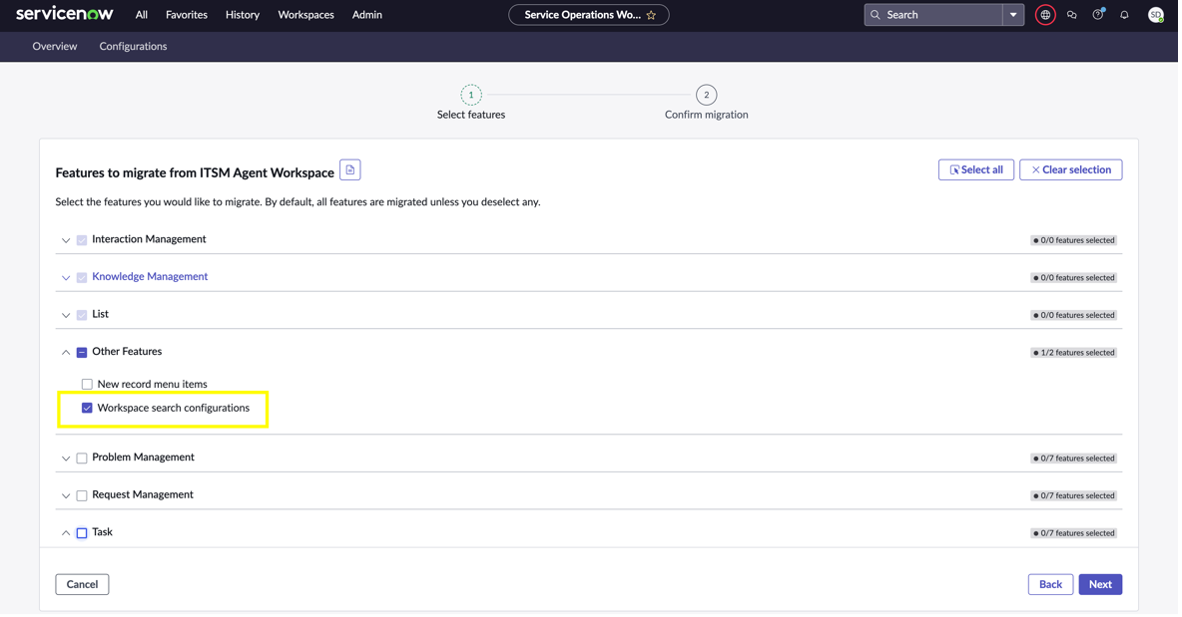Click the Cancel button
Viewport: 1182px width, 617px height.
pos(82,585)
